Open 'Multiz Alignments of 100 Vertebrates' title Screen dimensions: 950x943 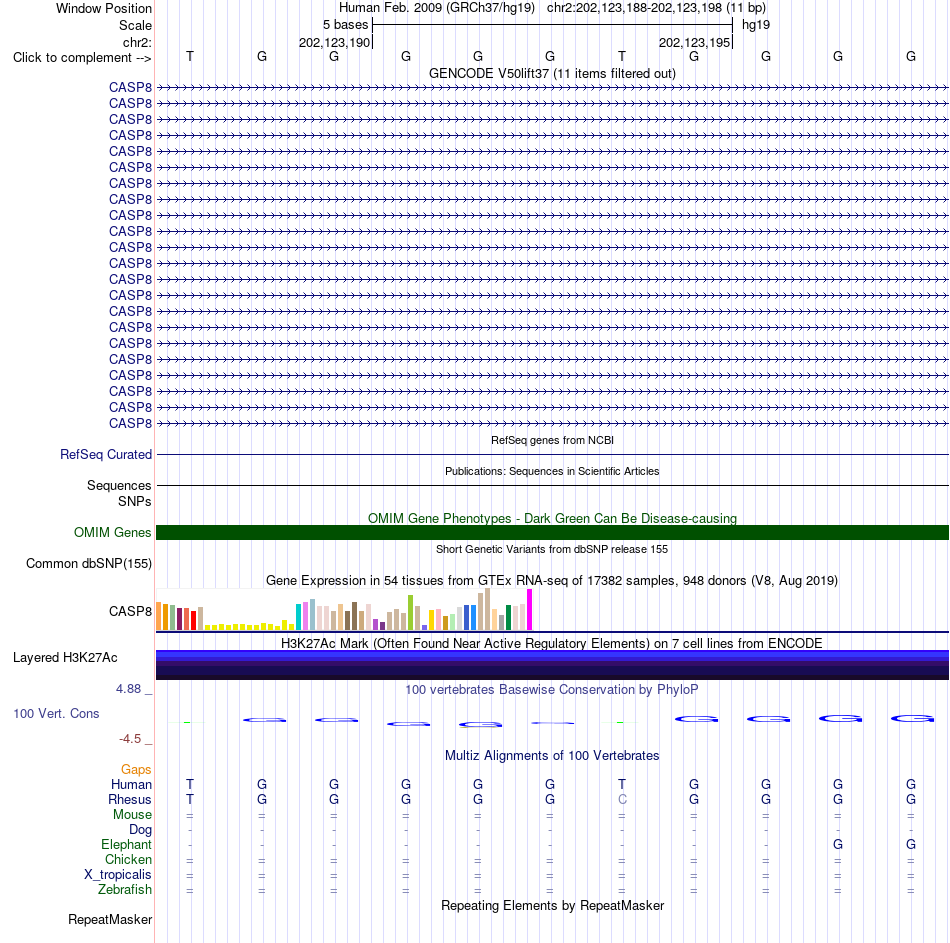click(552, 755)
